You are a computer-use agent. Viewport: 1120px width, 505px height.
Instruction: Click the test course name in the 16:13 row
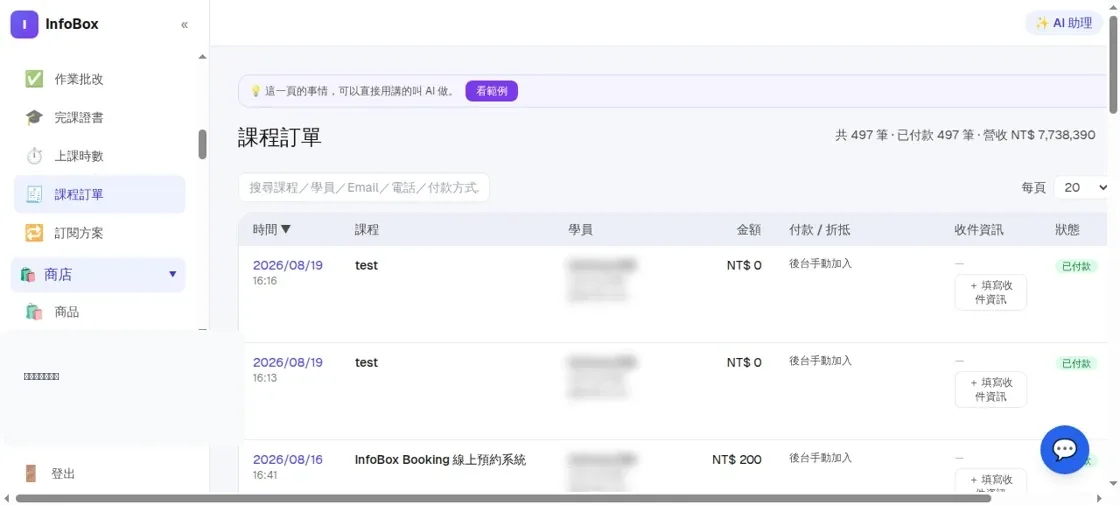(366, 362)
